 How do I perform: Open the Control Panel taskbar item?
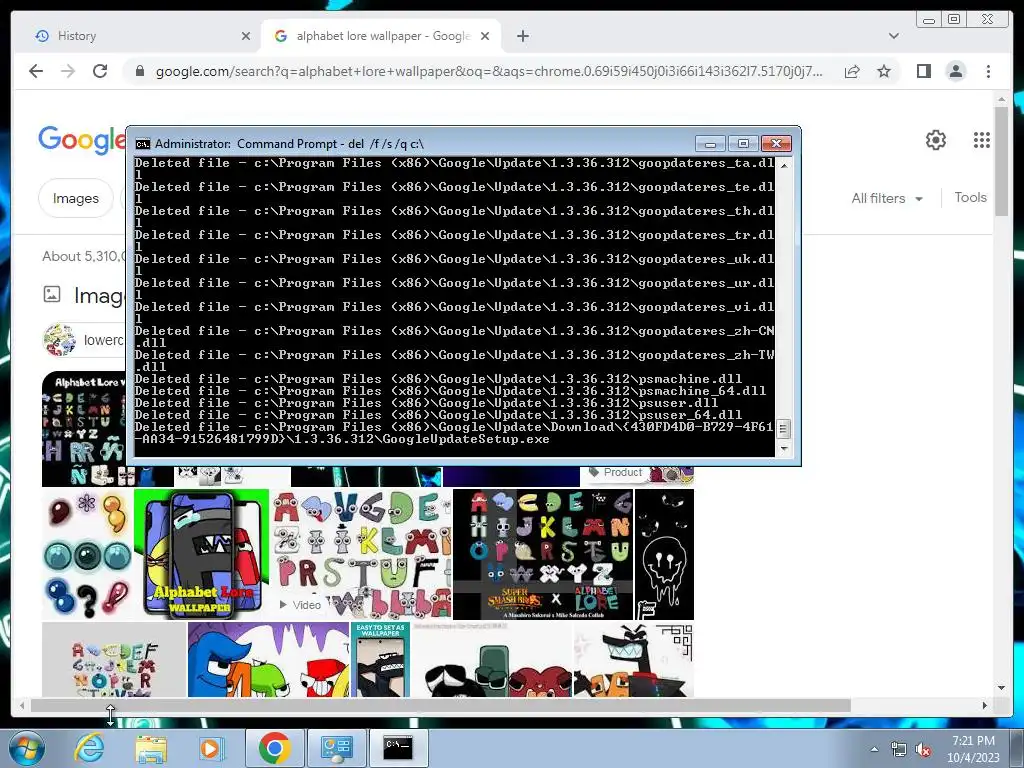tap(336, 748)
